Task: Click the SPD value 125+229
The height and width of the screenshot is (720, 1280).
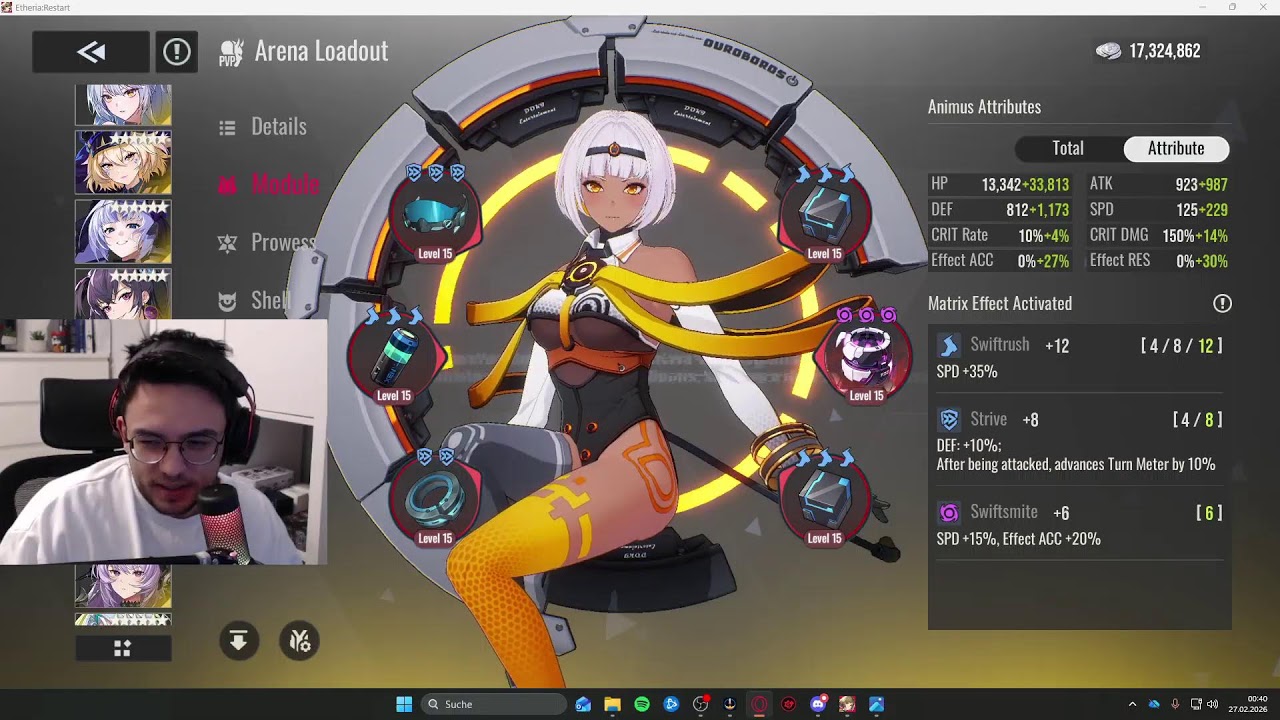Action: 1201,210
